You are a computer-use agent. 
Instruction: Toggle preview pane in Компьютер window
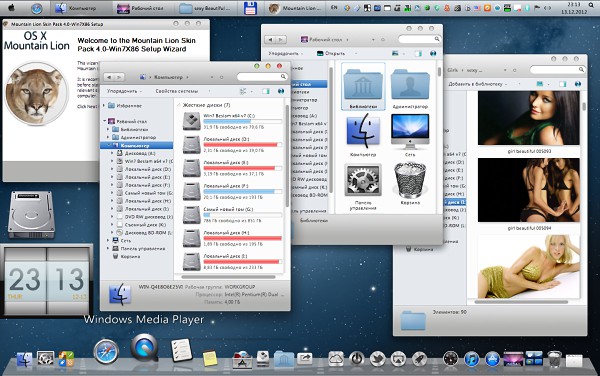point(266,91)
